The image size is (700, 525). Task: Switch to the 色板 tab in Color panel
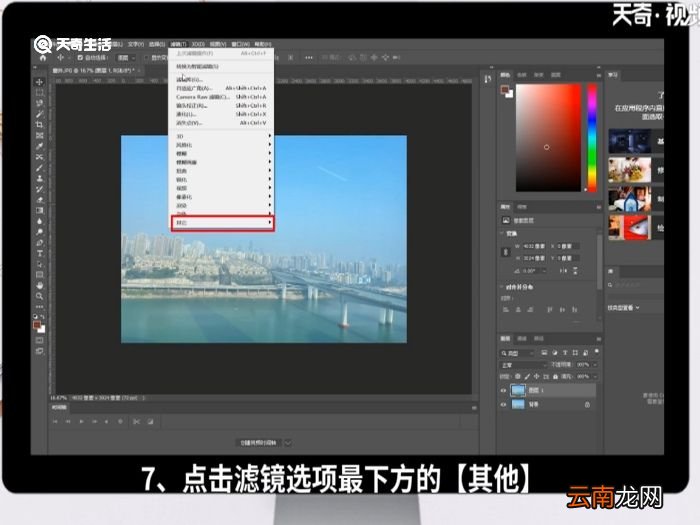click(x=522, y=75)
